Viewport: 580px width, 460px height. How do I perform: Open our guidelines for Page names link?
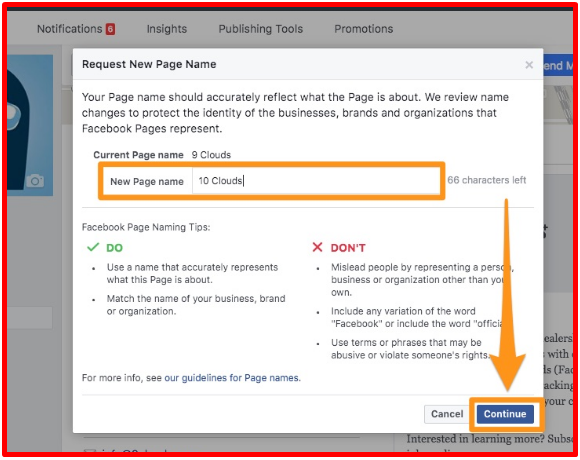232,378
